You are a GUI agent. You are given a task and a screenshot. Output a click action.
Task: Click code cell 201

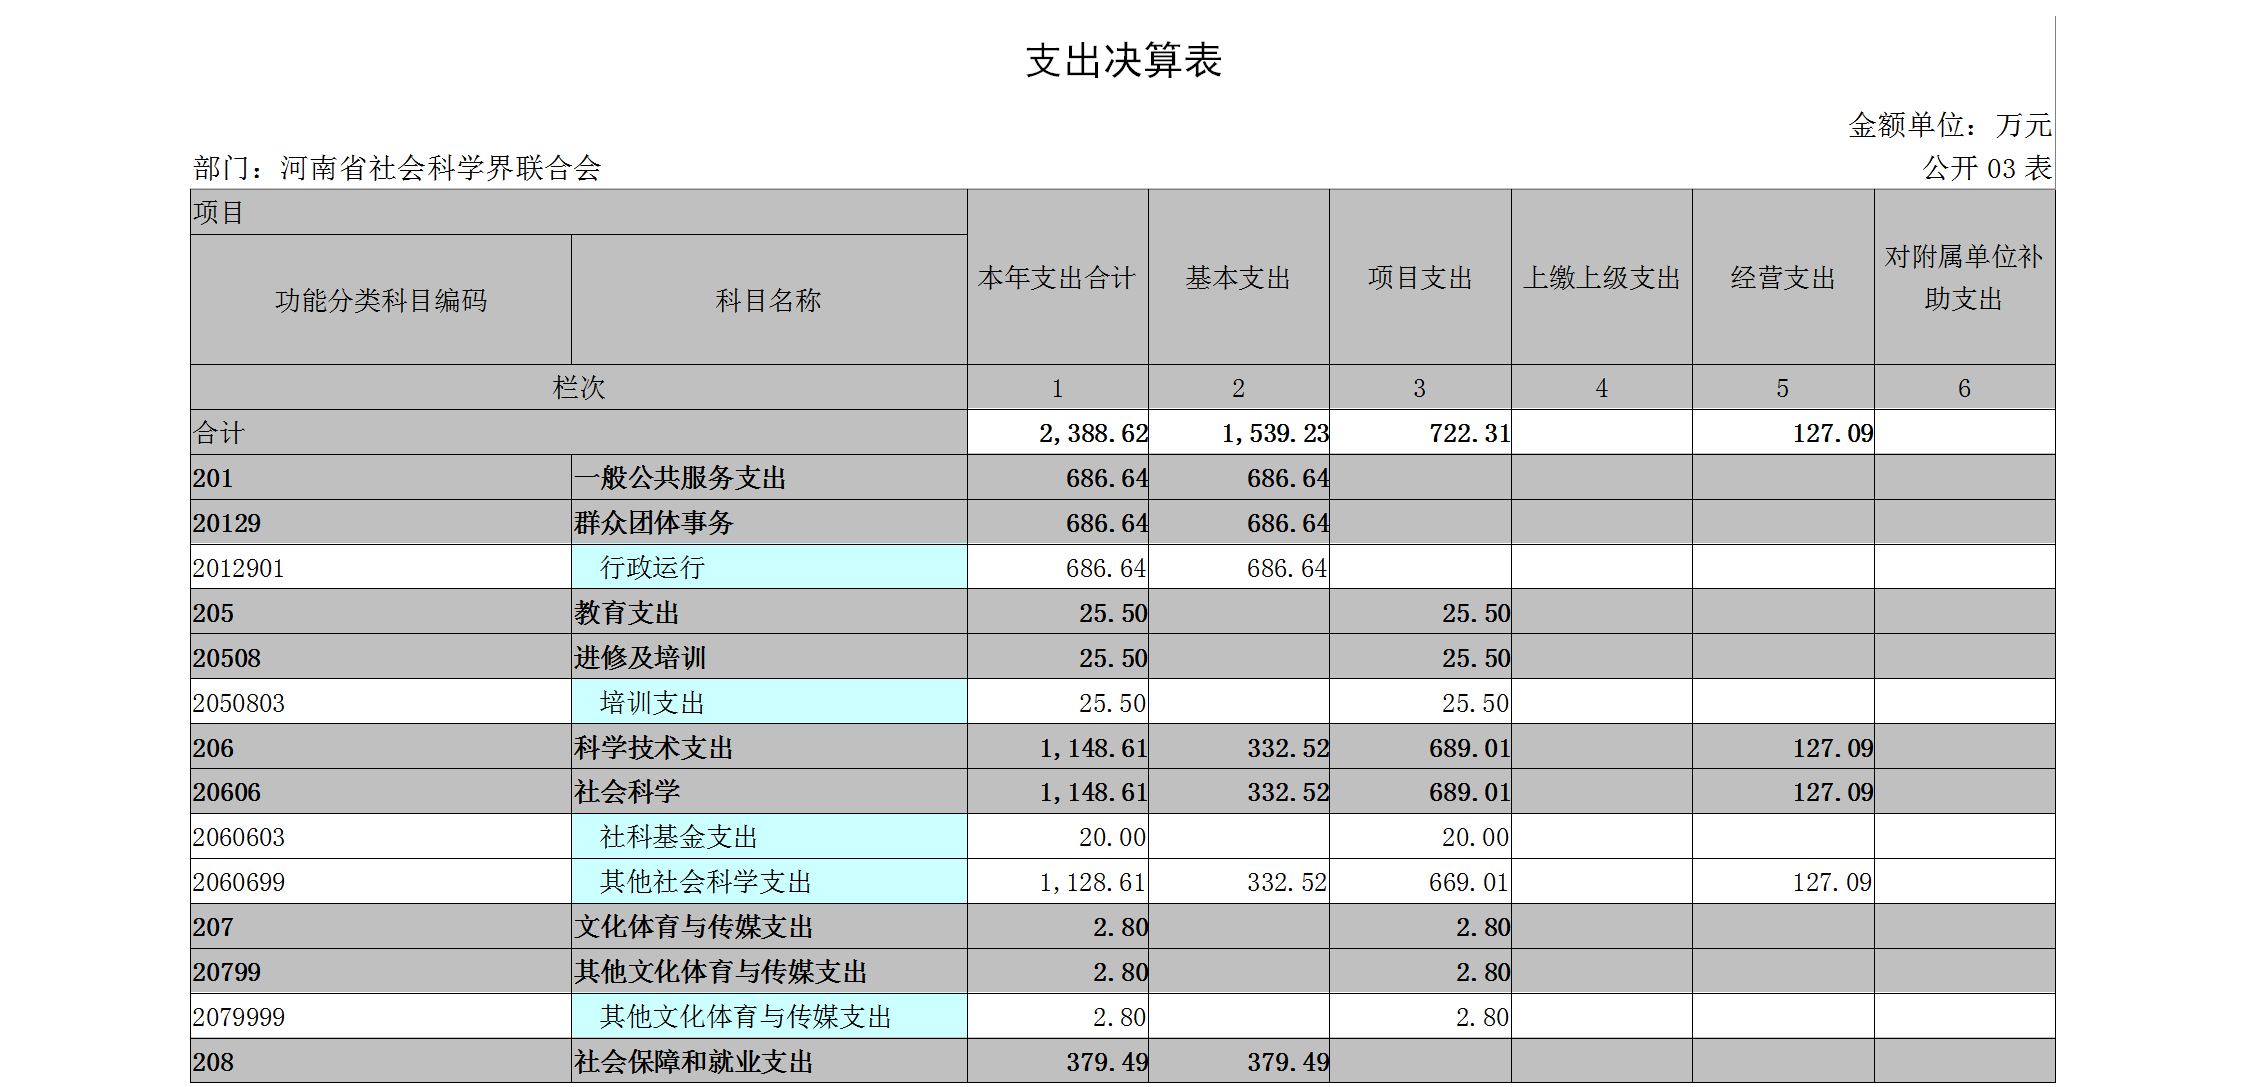pos(381,477)
